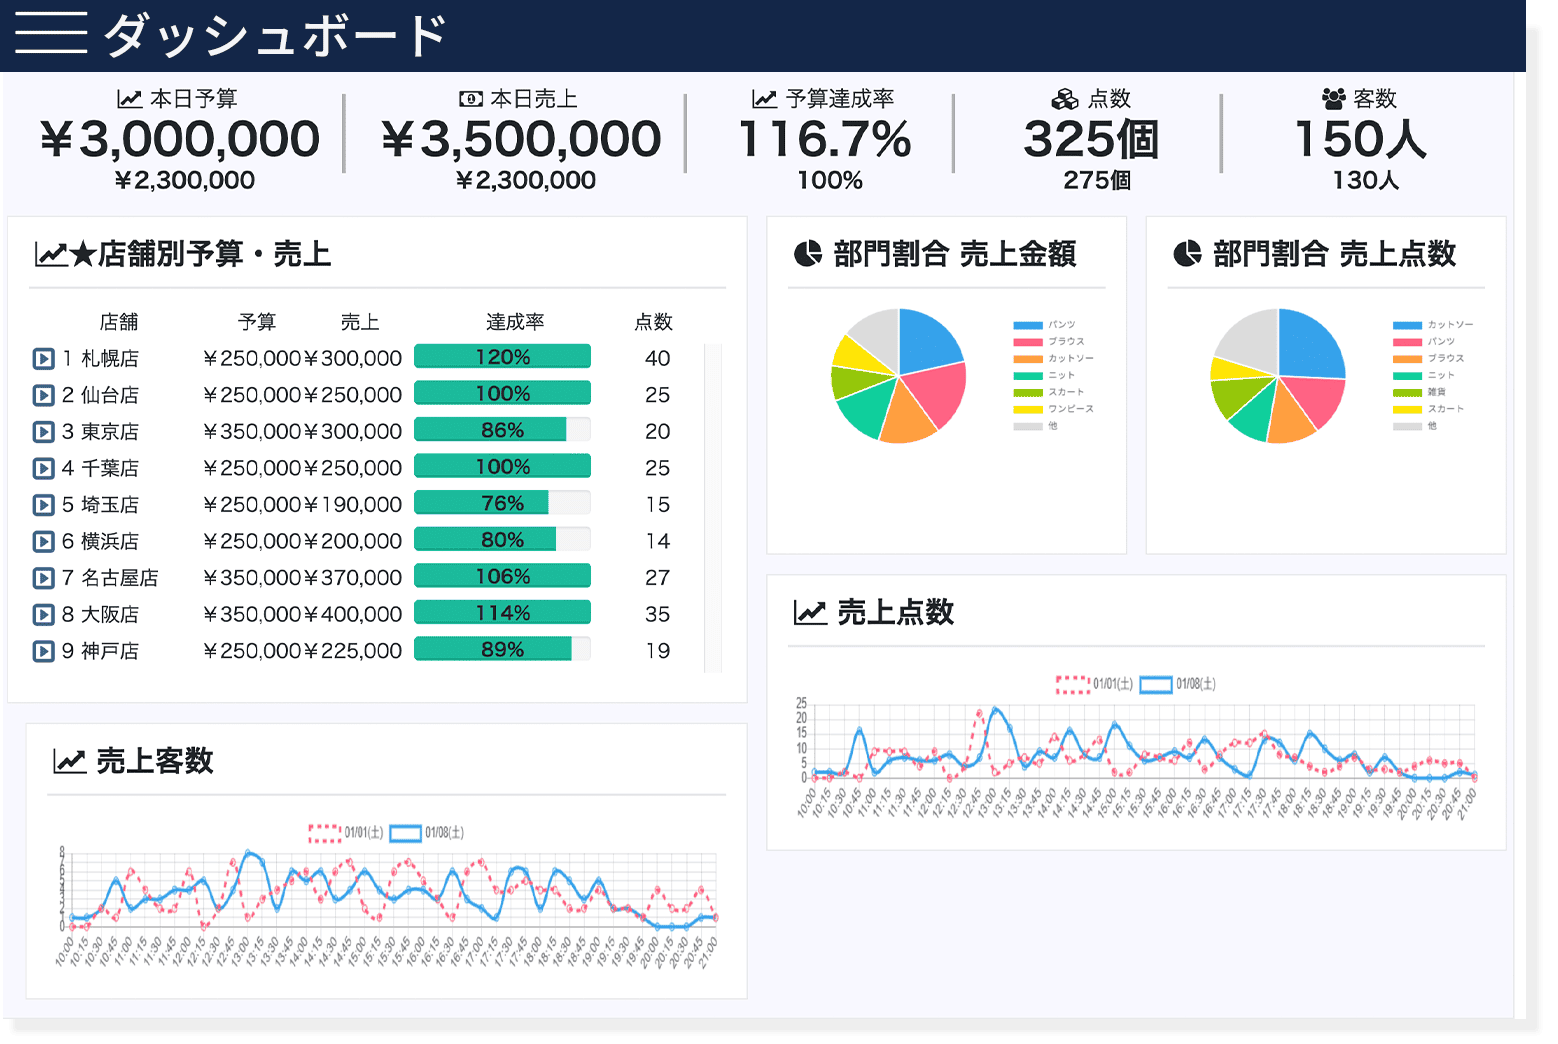Click the chart icon beside 本日予算
Viewport: 1558px width, 1044px height.
(129, 99)
